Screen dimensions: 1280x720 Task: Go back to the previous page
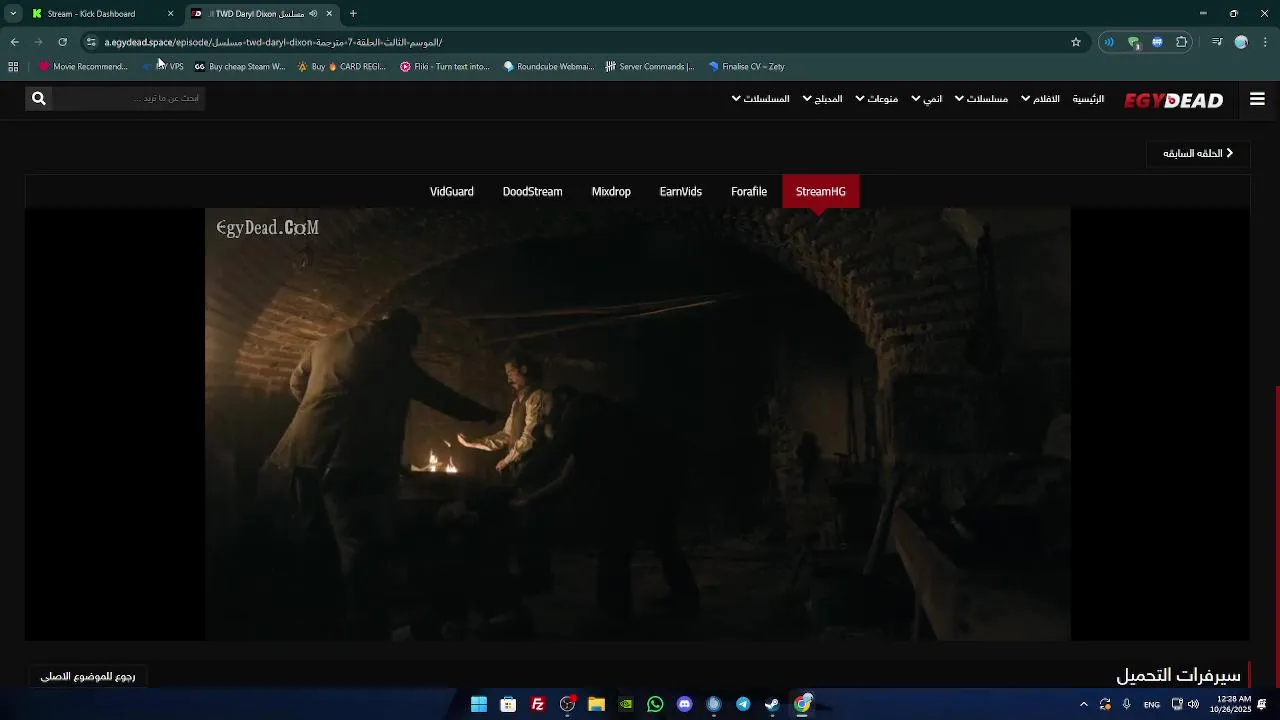tap(14, 42)
